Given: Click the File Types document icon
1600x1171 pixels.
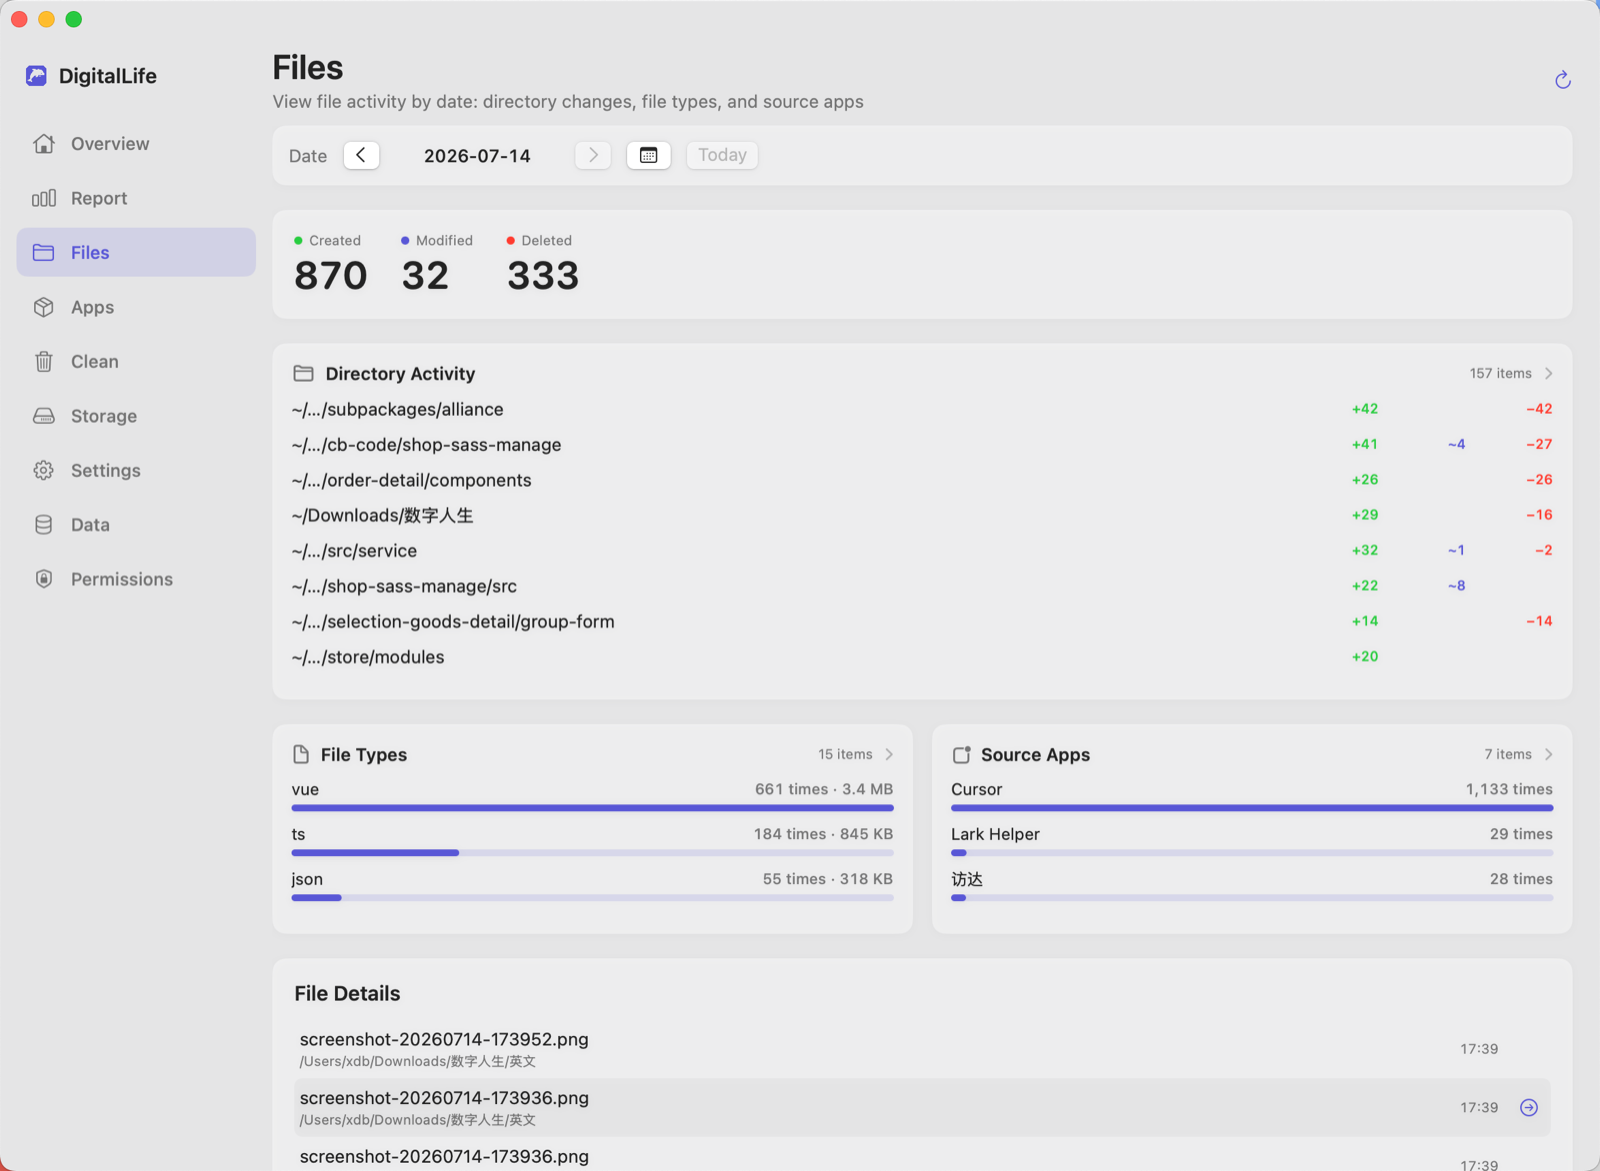Looking at the screenshot, I should 301,755.
